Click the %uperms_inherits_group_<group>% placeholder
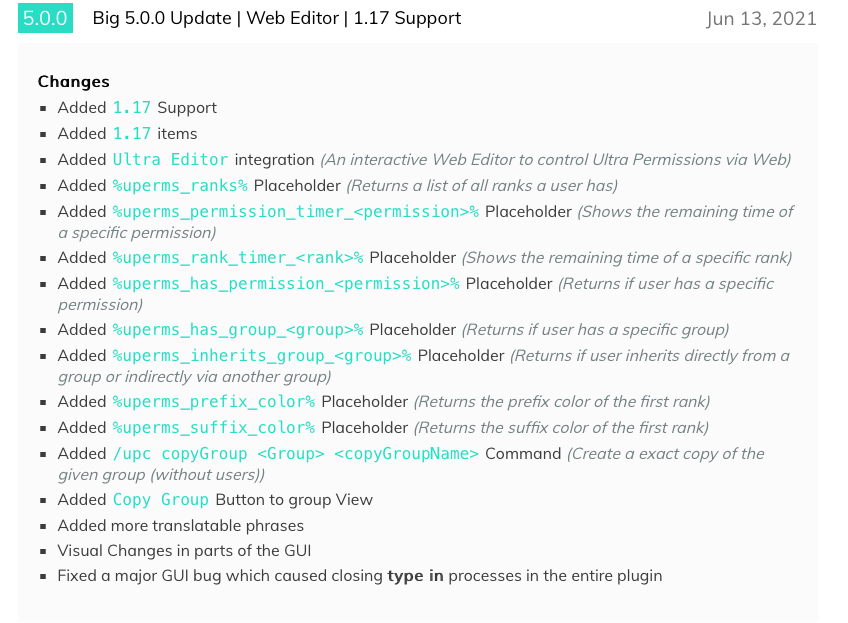 coord(262,355)
